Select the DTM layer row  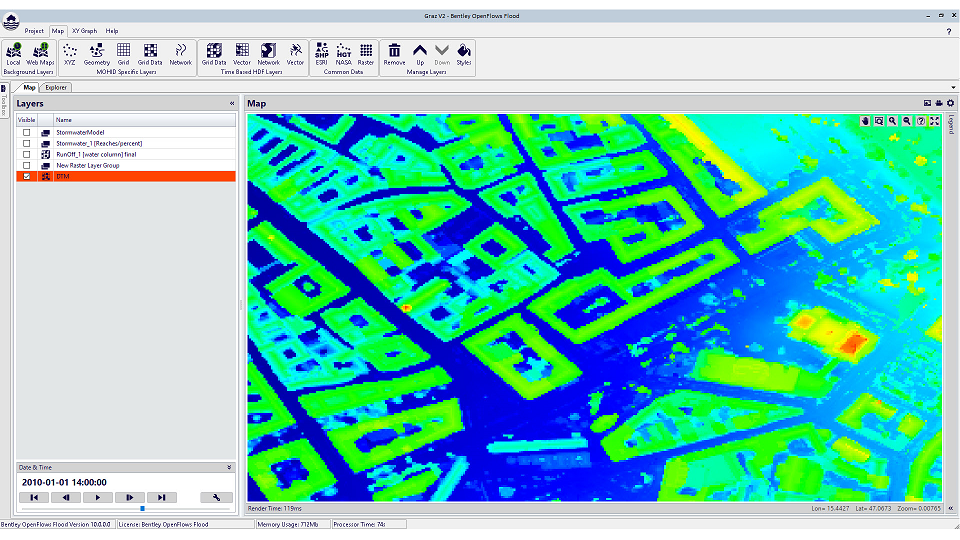click(126, 176)
